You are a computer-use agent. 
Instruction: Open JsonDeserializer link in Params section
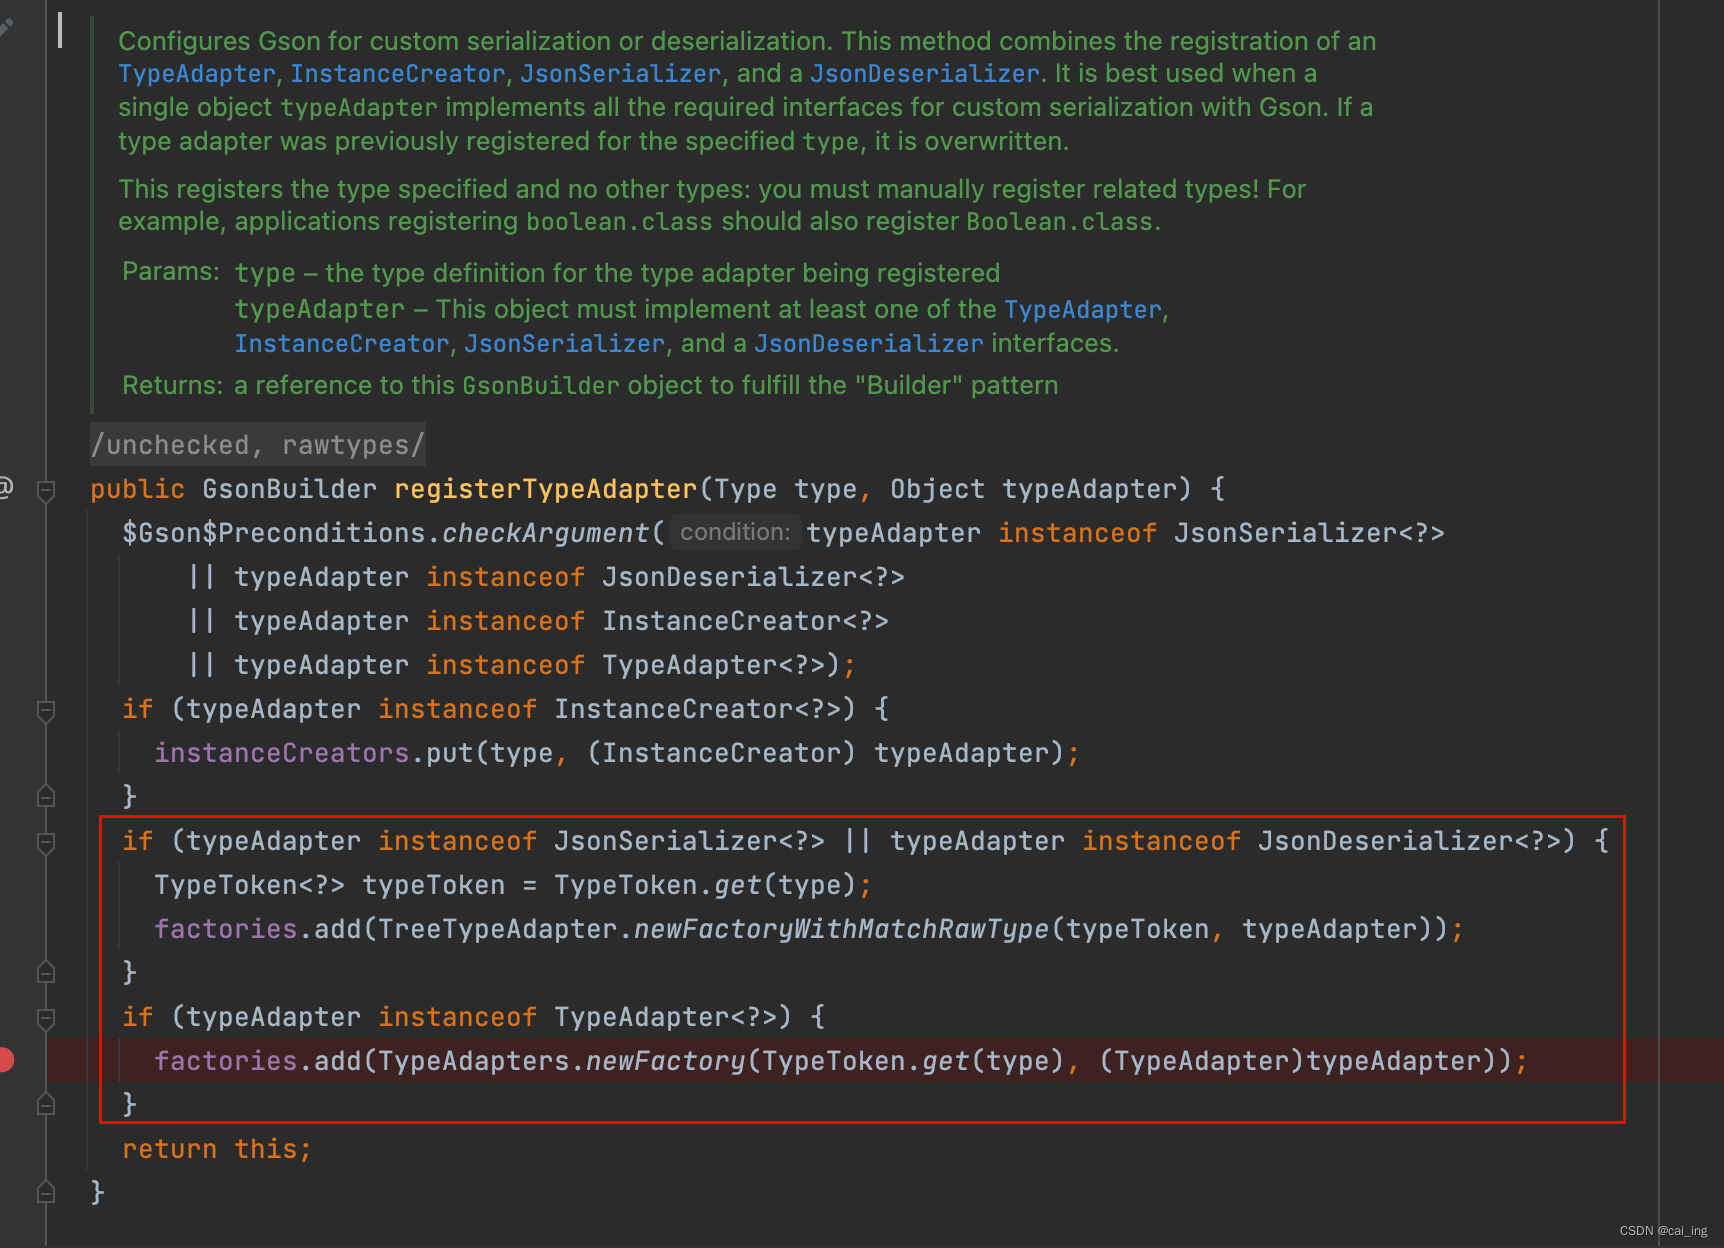pyautogui.click(x=869, y=344)
